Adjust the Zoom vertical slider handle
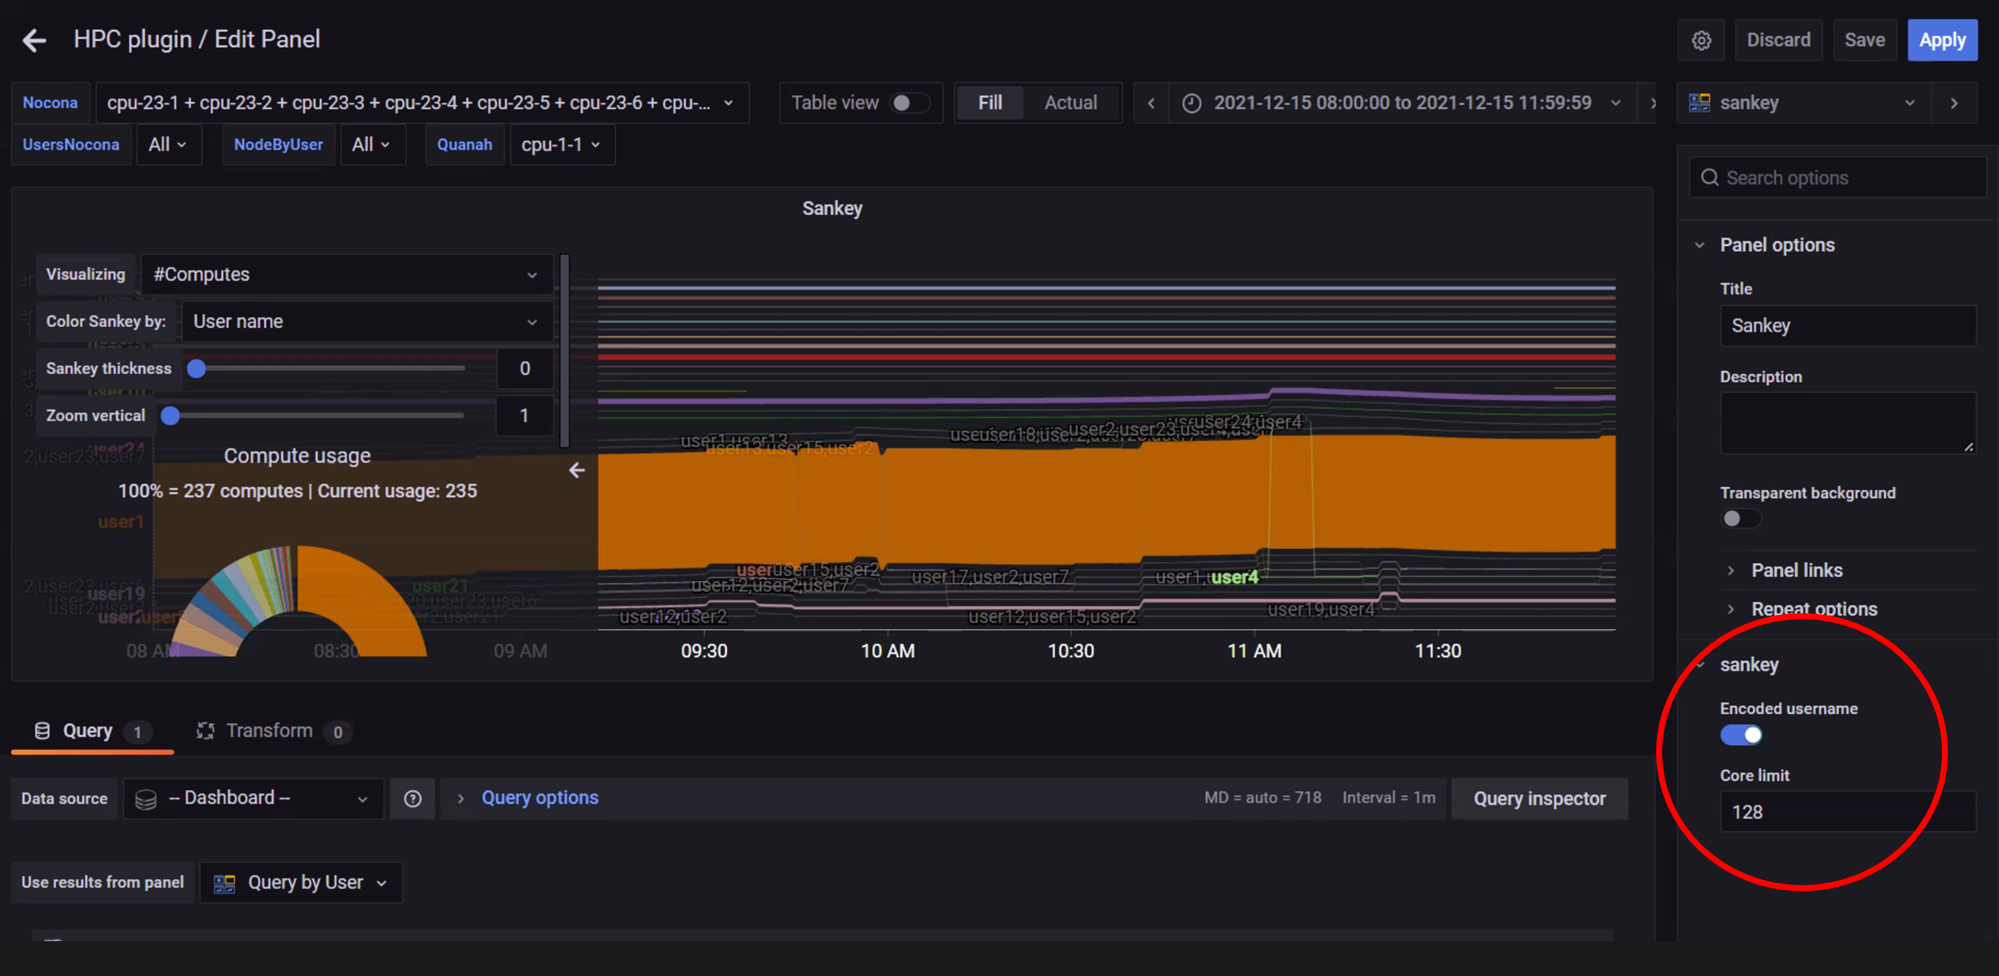Image resolution: width=1999 pixels, height=976 pixels. (171, 415)
